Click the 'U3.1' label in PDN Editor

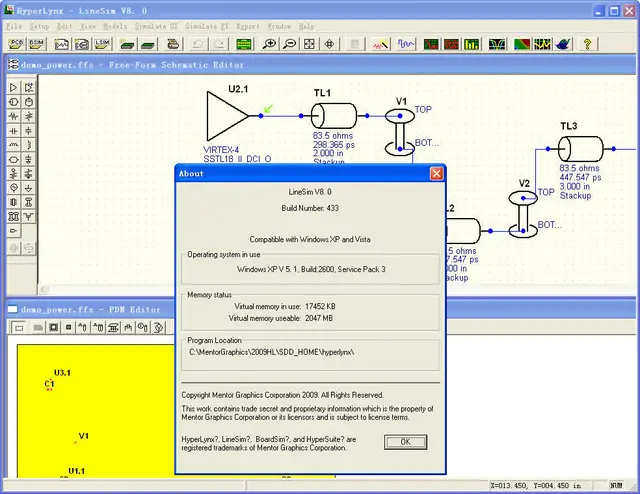tap(62, 373)
